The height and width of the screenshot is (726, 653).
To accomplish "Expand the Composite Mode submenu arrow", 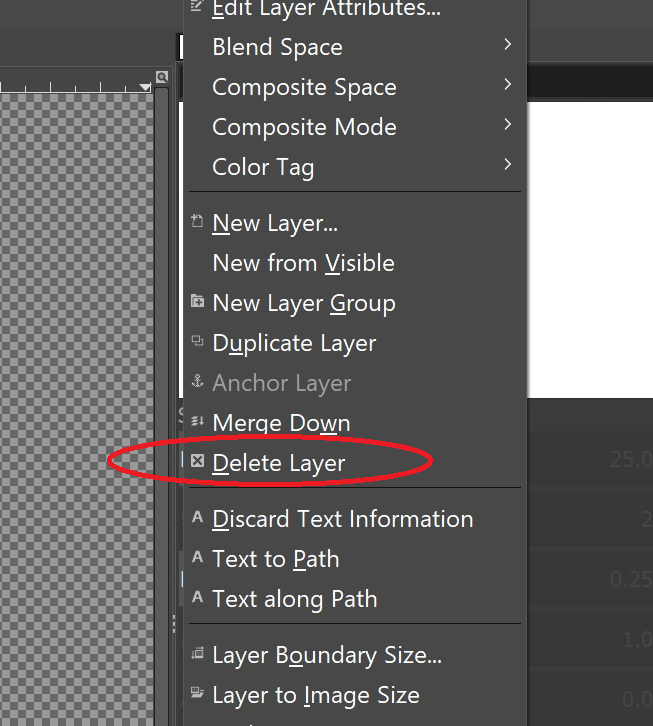I will point(508,126).
